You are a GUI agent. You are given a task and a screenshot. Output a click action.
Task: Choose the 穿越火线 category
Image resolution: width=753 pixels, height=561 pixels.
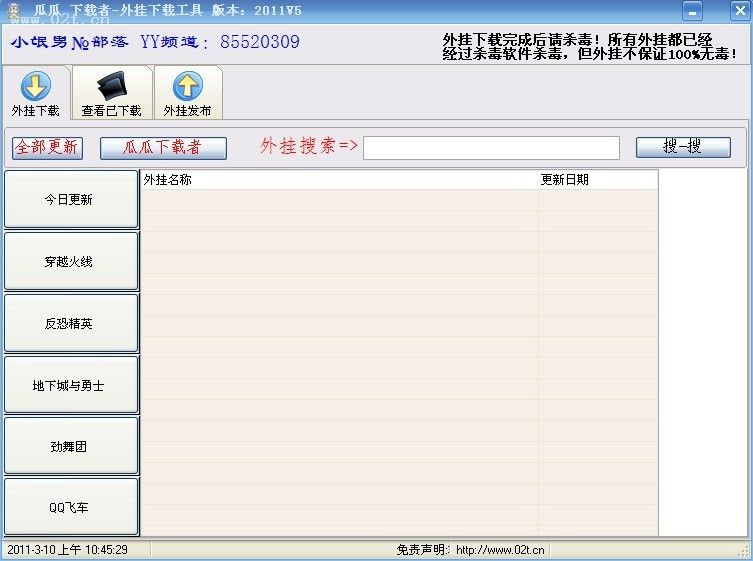click(71, 262)
